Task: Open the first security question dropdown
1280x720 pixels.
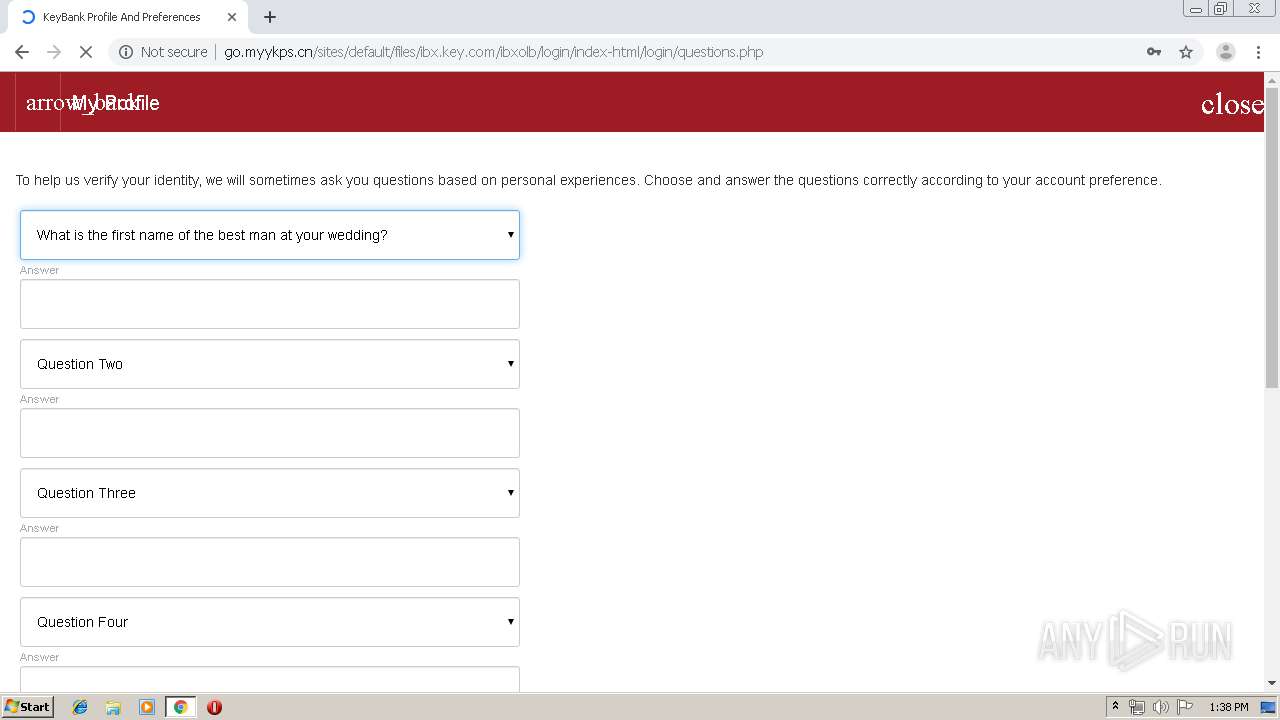Action: [x=270, y=235]
